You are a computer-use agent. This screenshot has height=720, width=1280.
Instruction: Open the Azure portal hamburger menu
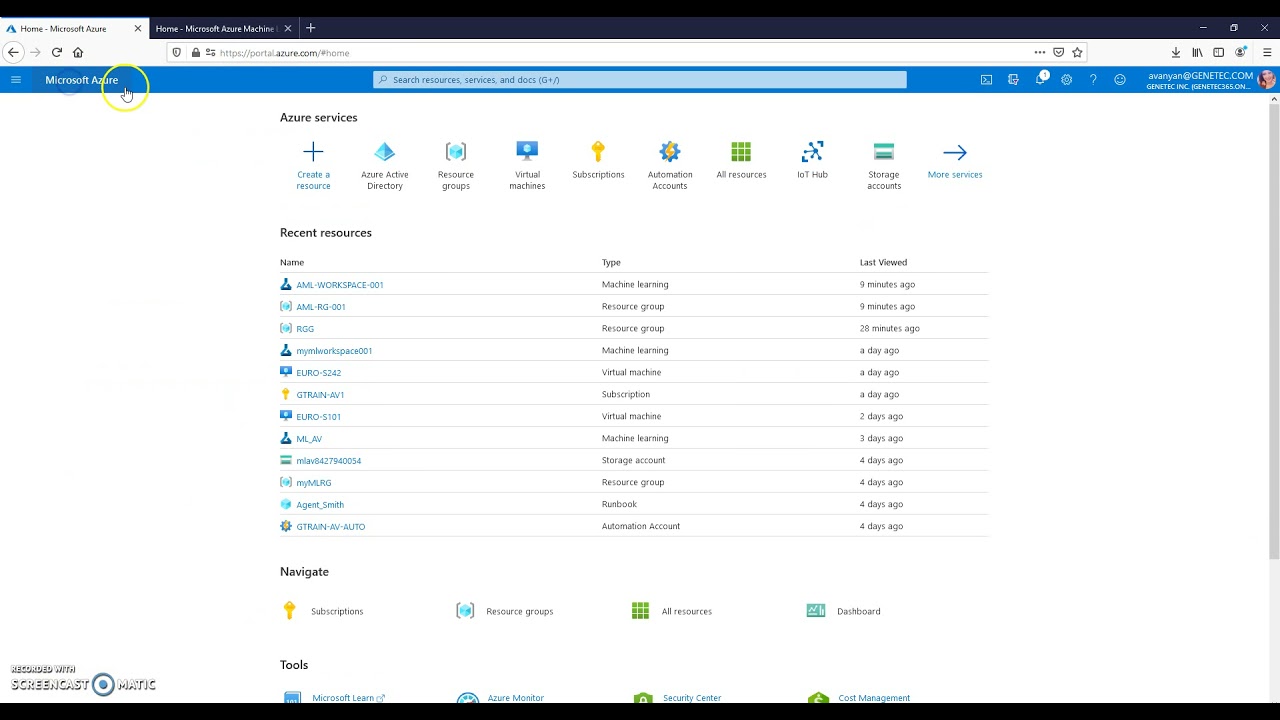tap(15, 80)
